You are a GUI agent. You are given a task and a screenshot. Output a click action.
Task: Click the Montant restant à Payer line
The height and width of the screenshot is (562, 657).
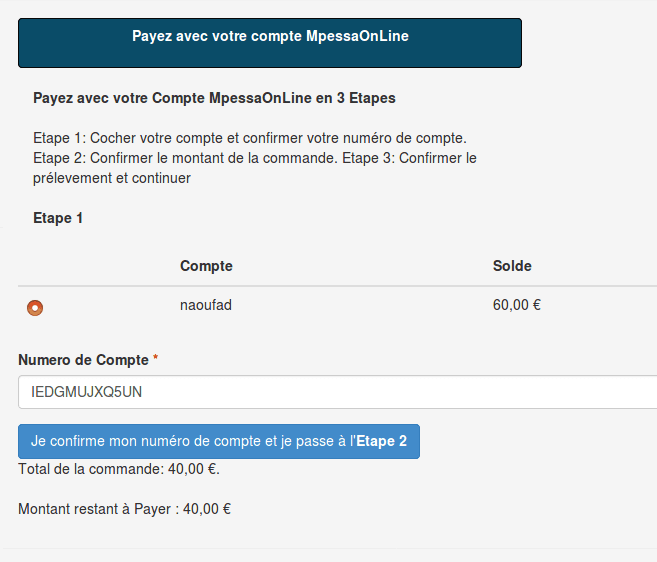124,509
